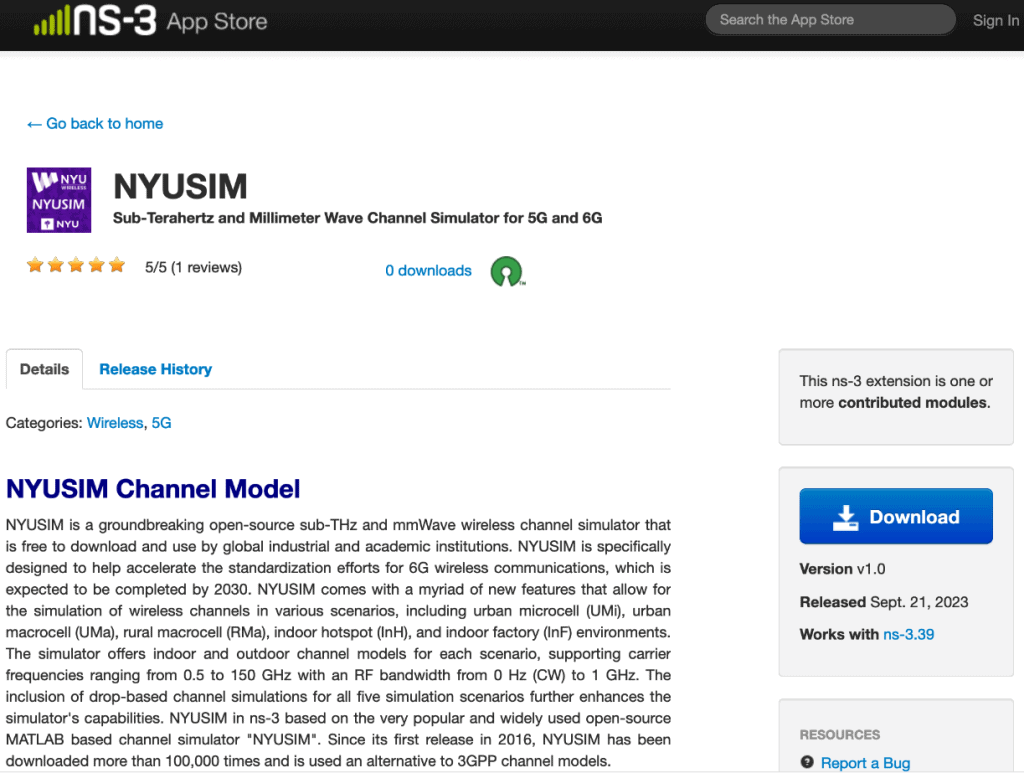Switch to the Details tab
This screenshot has width=1024, height=773.
[x=44, y=369]
